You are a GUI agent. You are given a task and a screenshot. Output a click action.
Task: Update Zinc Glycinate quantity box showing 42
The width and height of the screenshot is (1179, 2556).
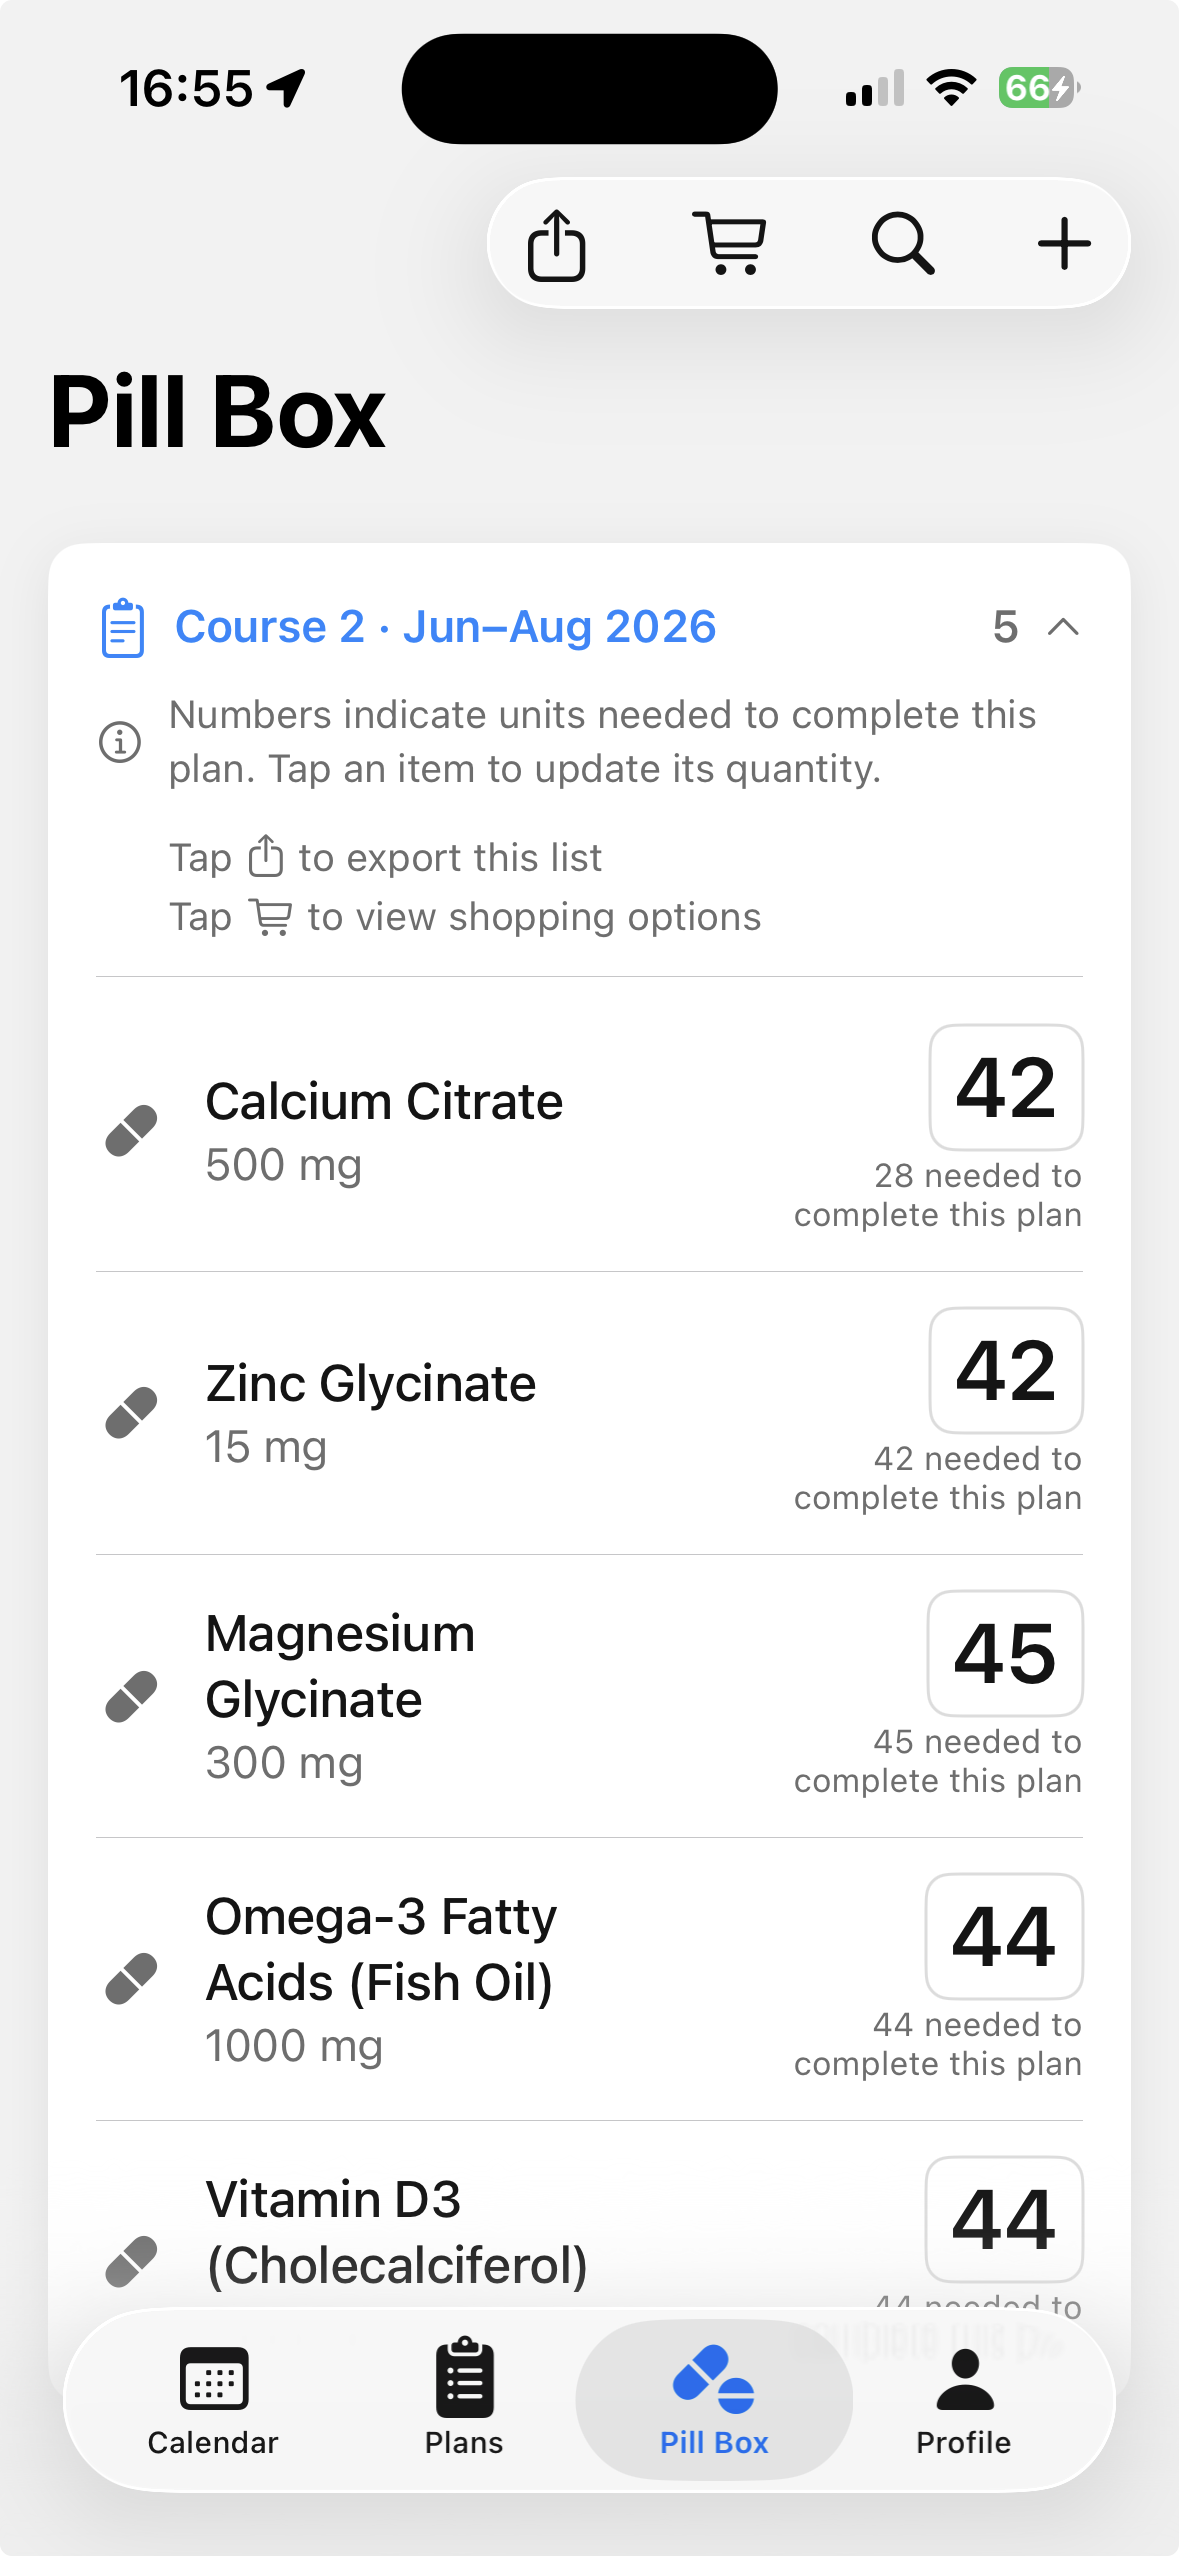click(1006, 1370)
